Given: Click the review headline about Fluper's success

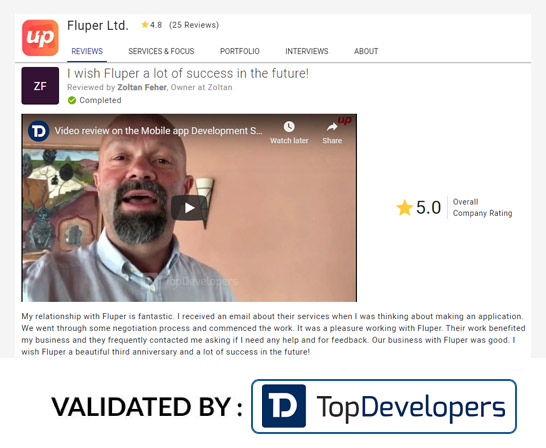Looking at the screenshot, I should pyautogui.click(x=188, y=73).
